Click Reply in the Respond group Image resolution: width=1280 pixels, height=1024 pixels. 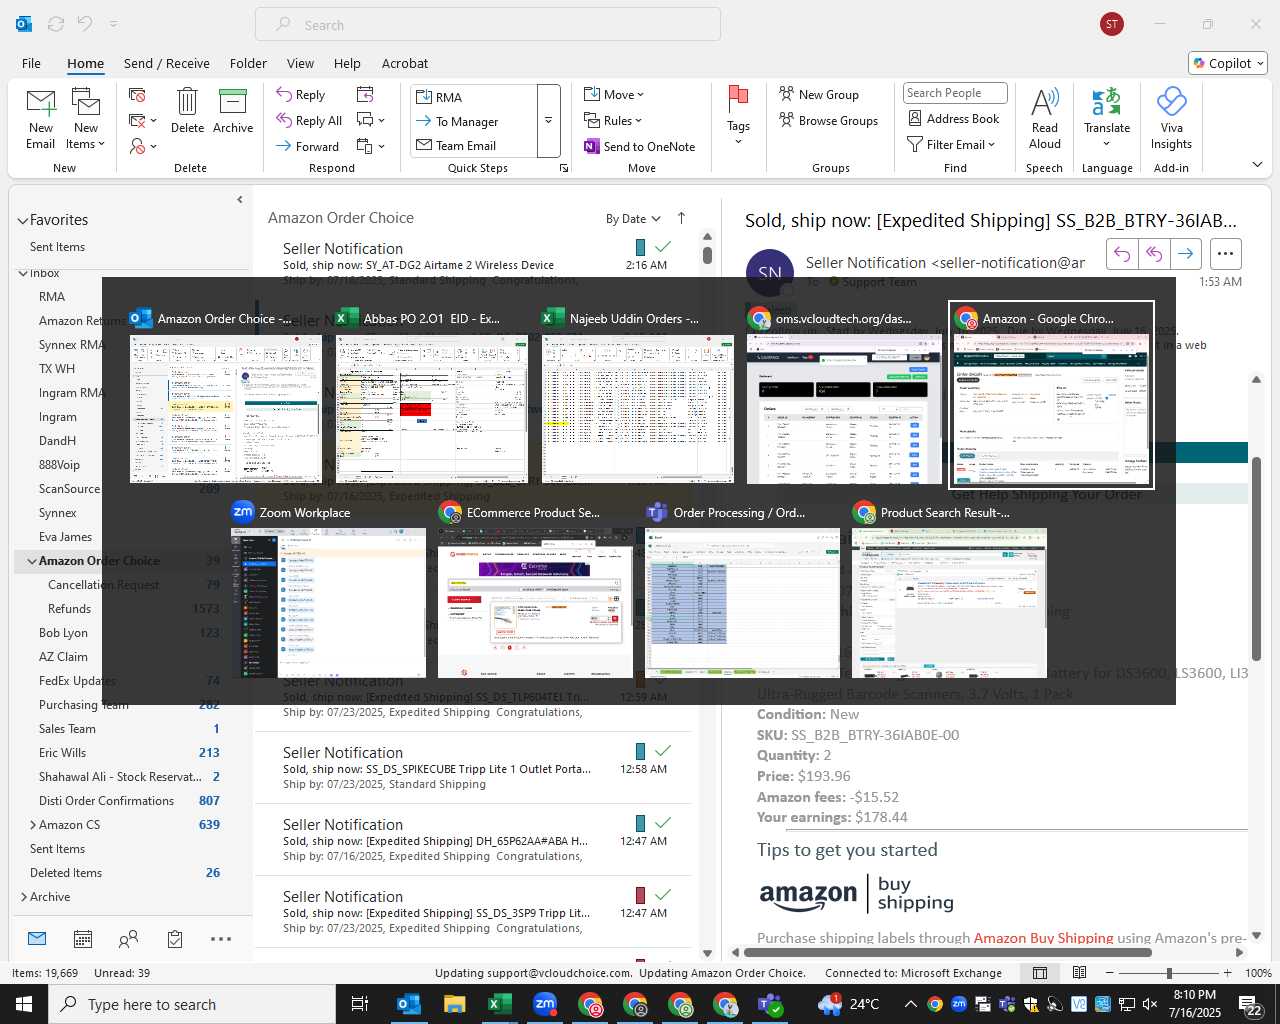(301, 94)
